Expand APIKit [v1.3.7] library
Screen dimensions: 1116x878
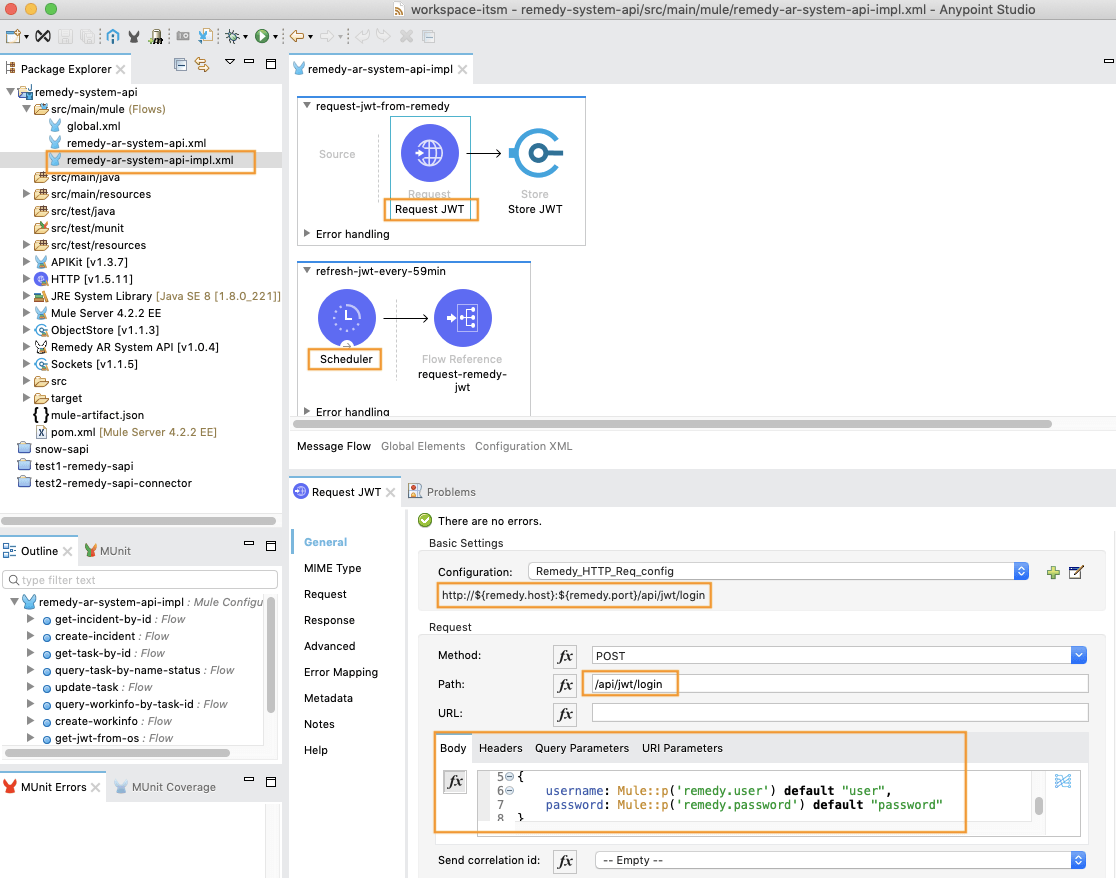point(26,262)
